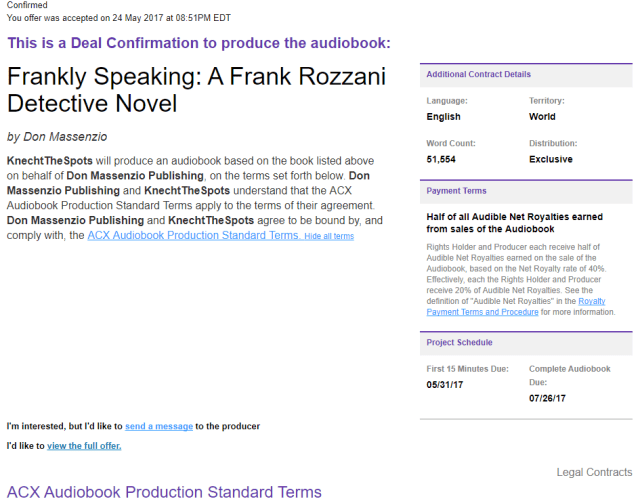The height and width of the screenshot is (499, 640).
Task: Click the word count value 51,554
Action: pyautogui.click(x=441, y=159)
